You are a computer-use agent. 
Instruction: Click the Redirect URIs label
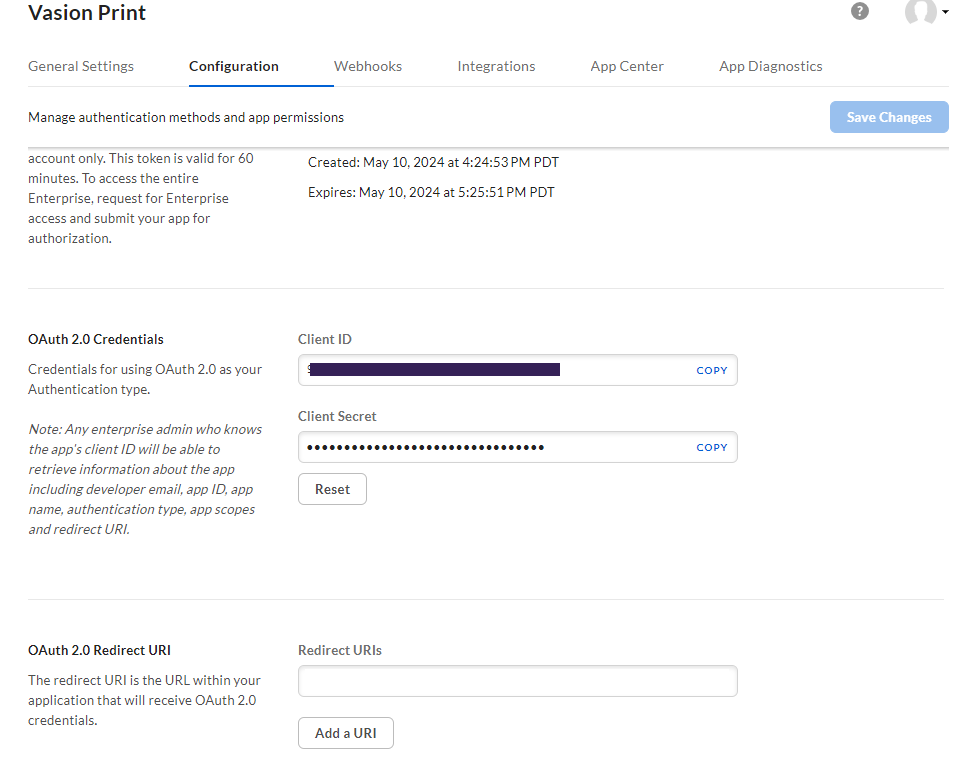pyautogui.click(x=340, y=650)
